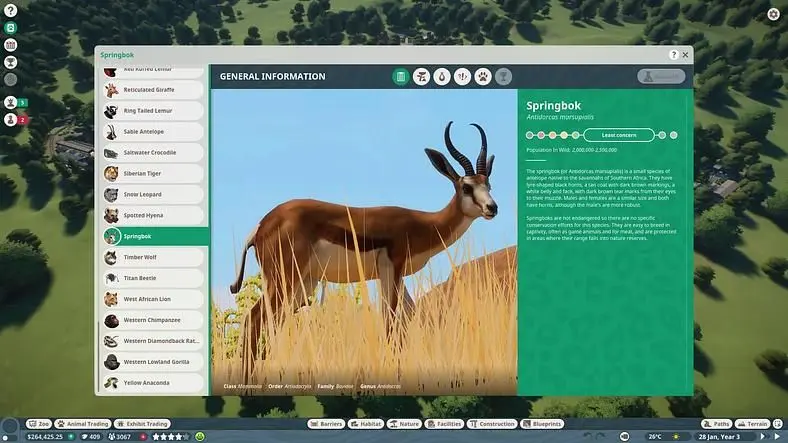
Task: Click the play speed control
Action: [x=777, y=436]
